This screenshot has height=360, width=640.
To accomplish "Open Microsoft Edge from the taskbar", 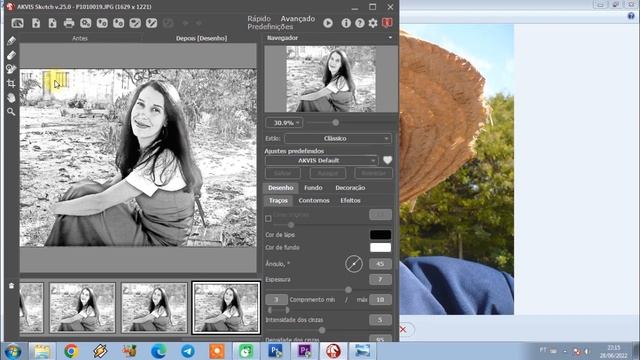I will 159,351.
